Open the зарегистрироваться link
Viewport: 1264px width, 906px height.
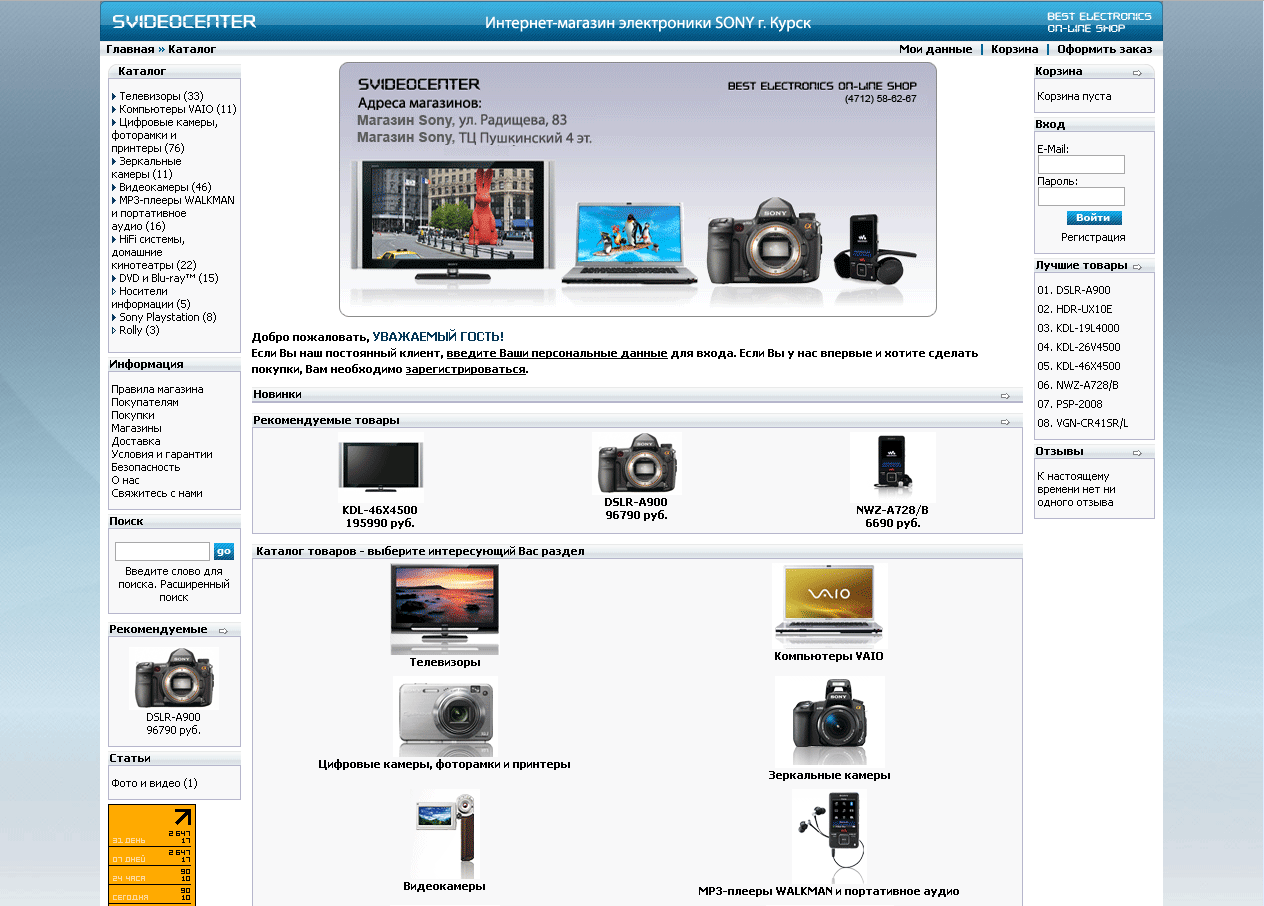coord(466,368)
